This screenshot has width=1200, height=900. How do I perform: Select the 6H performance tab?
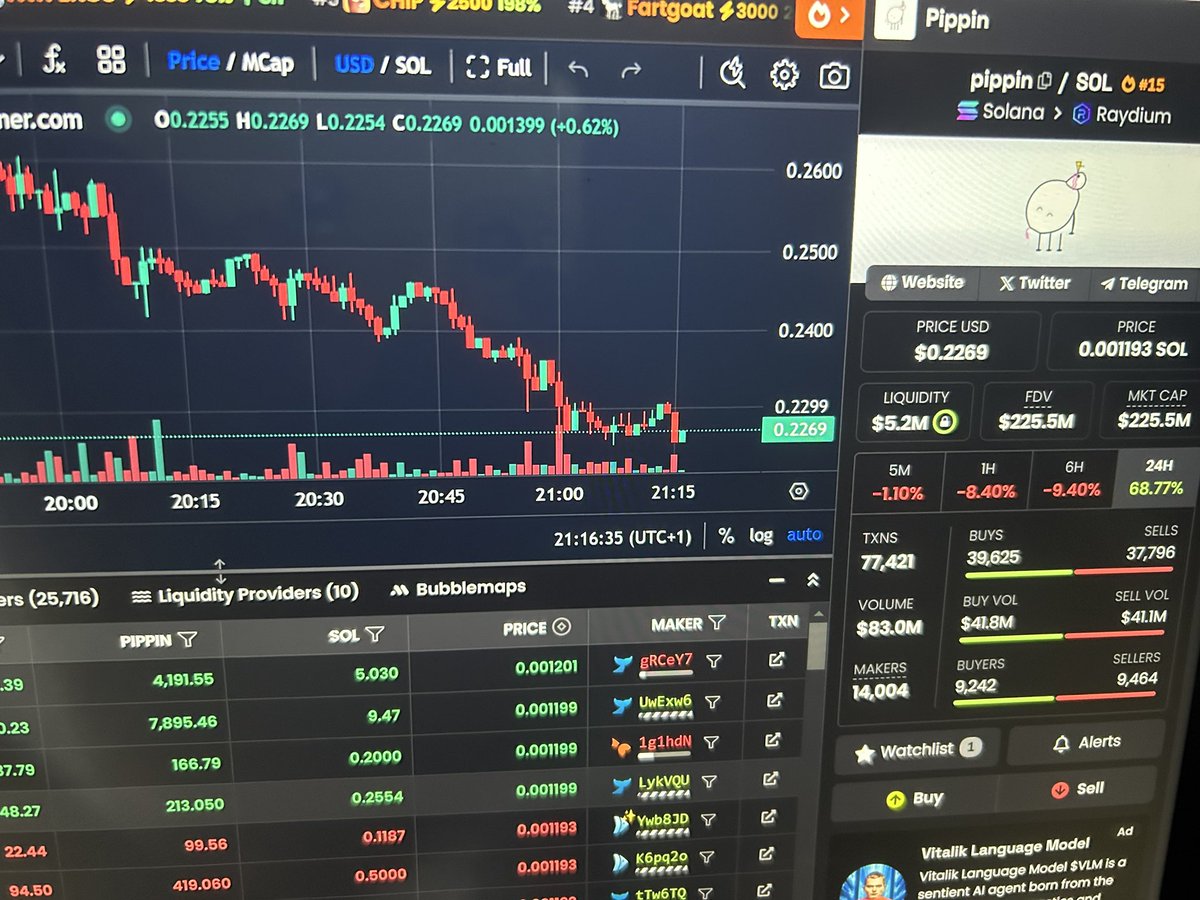[1073, 478]
